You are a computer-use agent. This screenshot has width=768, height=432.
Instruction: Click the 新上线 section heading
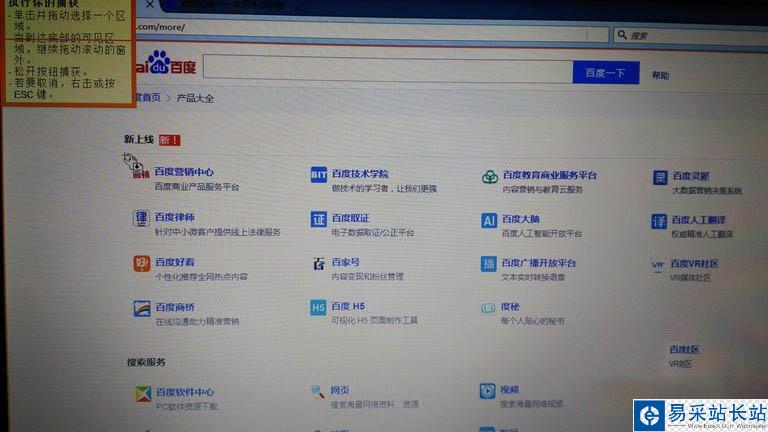139,140
